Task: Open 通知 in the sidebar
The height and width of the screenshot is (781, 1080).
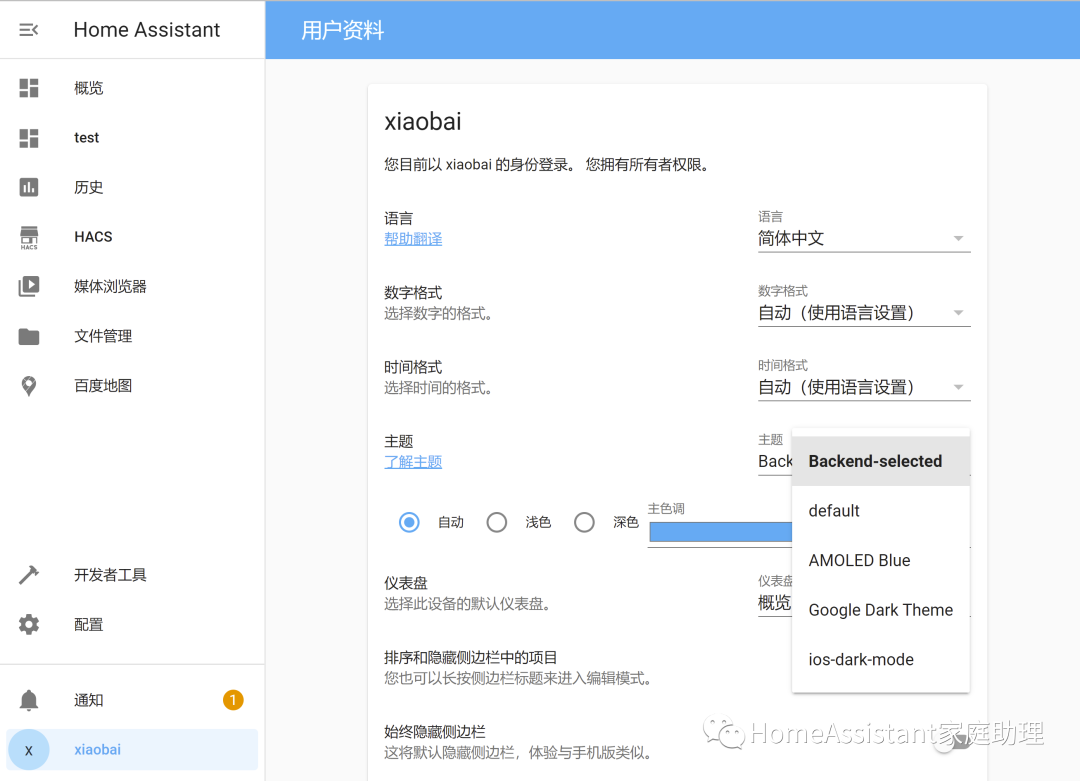Action: point(132,700)
